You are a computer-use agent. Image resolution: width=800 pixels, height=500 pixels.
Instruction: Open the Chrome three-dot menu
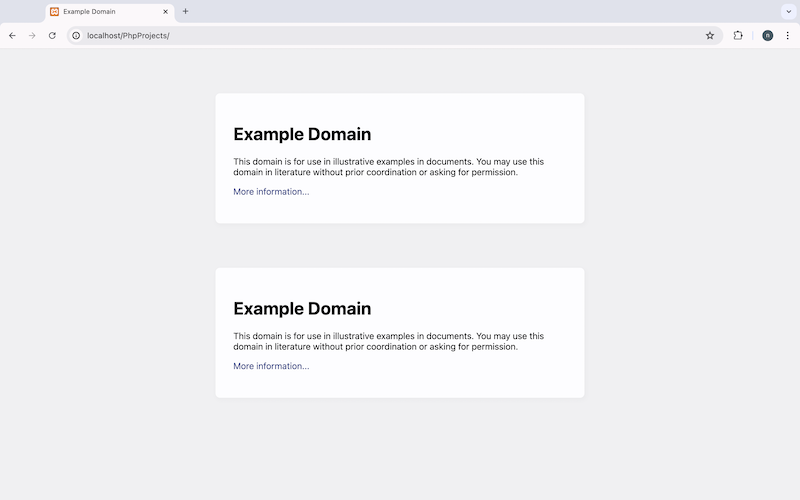click(x=787, y=35)
